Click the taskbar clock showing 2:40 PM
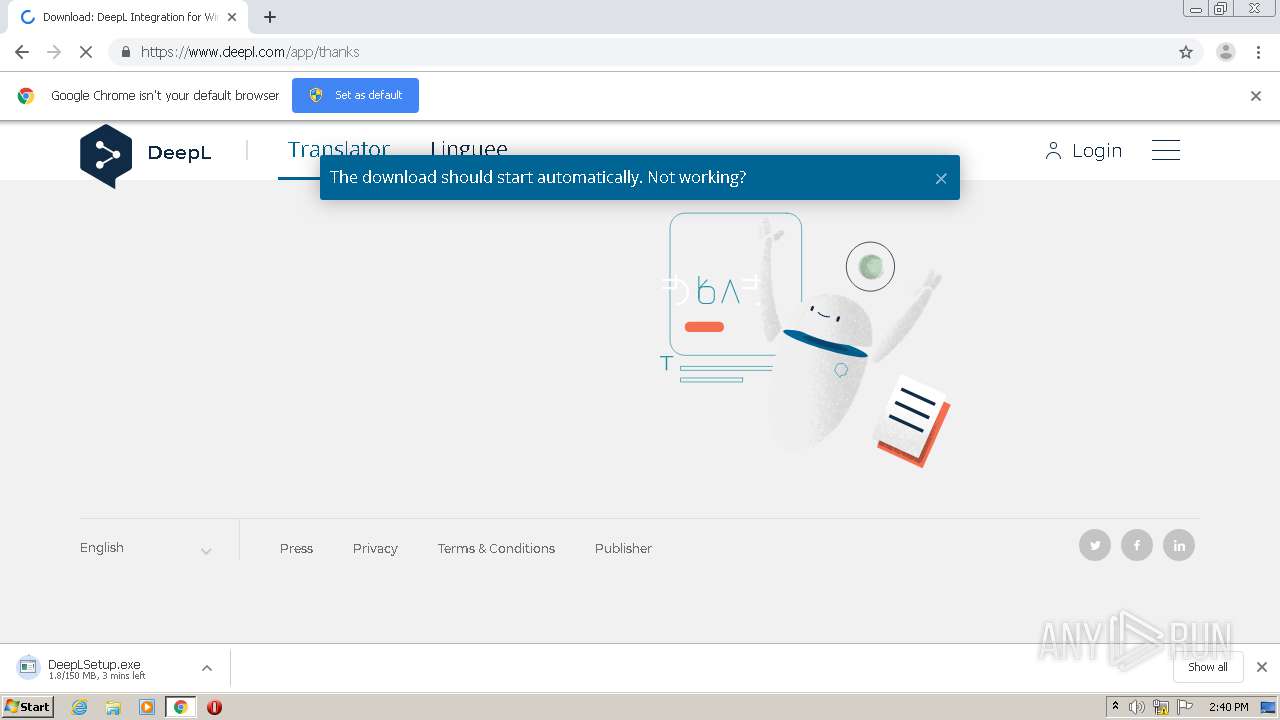This screenshot has width=1280, height=720. point(1229,707)
